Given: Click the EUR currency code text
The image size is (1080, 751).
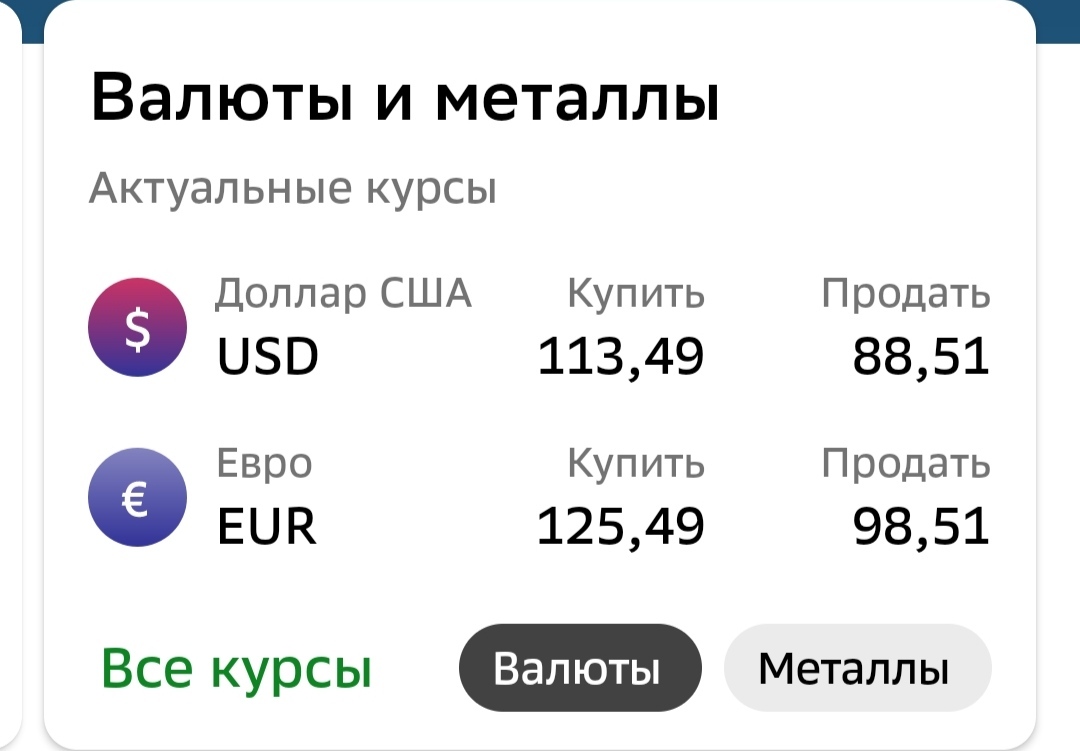Looking at the screenshot, I should point(266,527).
